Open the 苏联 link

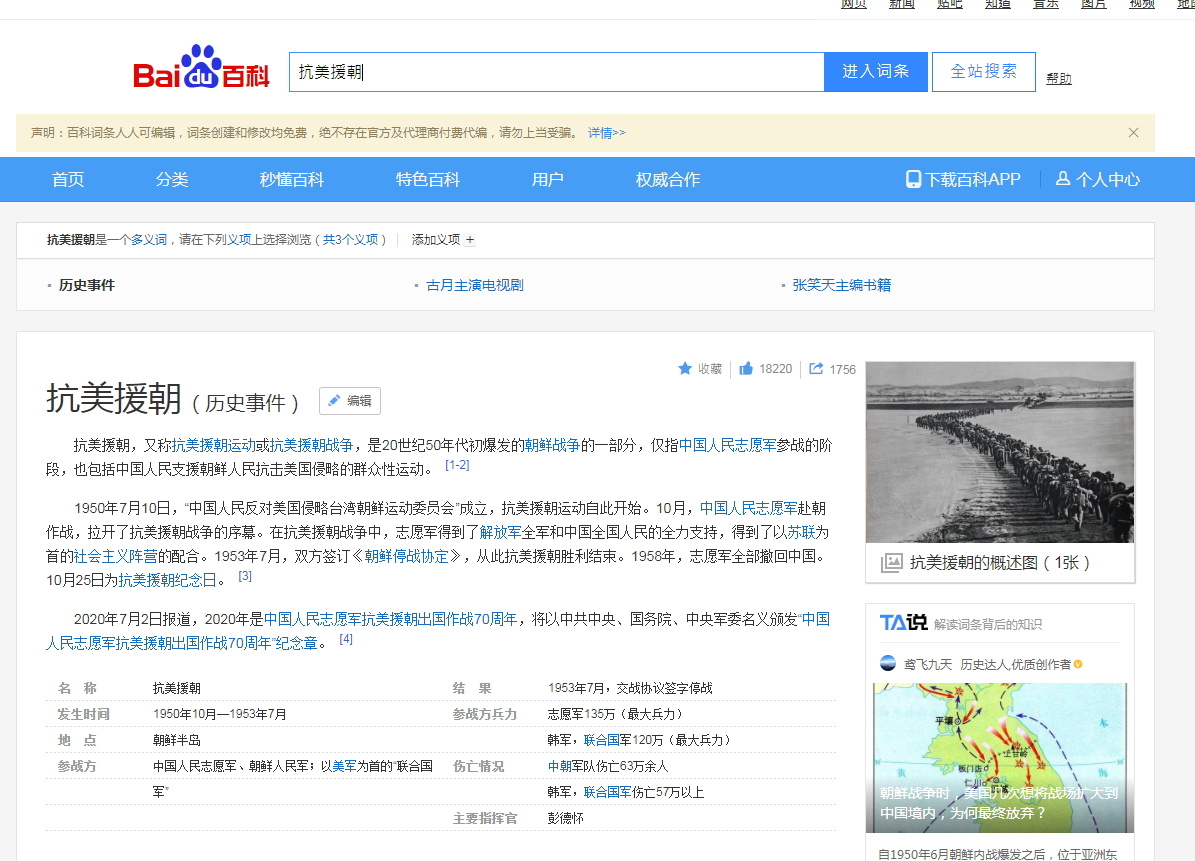coord(801,532)
